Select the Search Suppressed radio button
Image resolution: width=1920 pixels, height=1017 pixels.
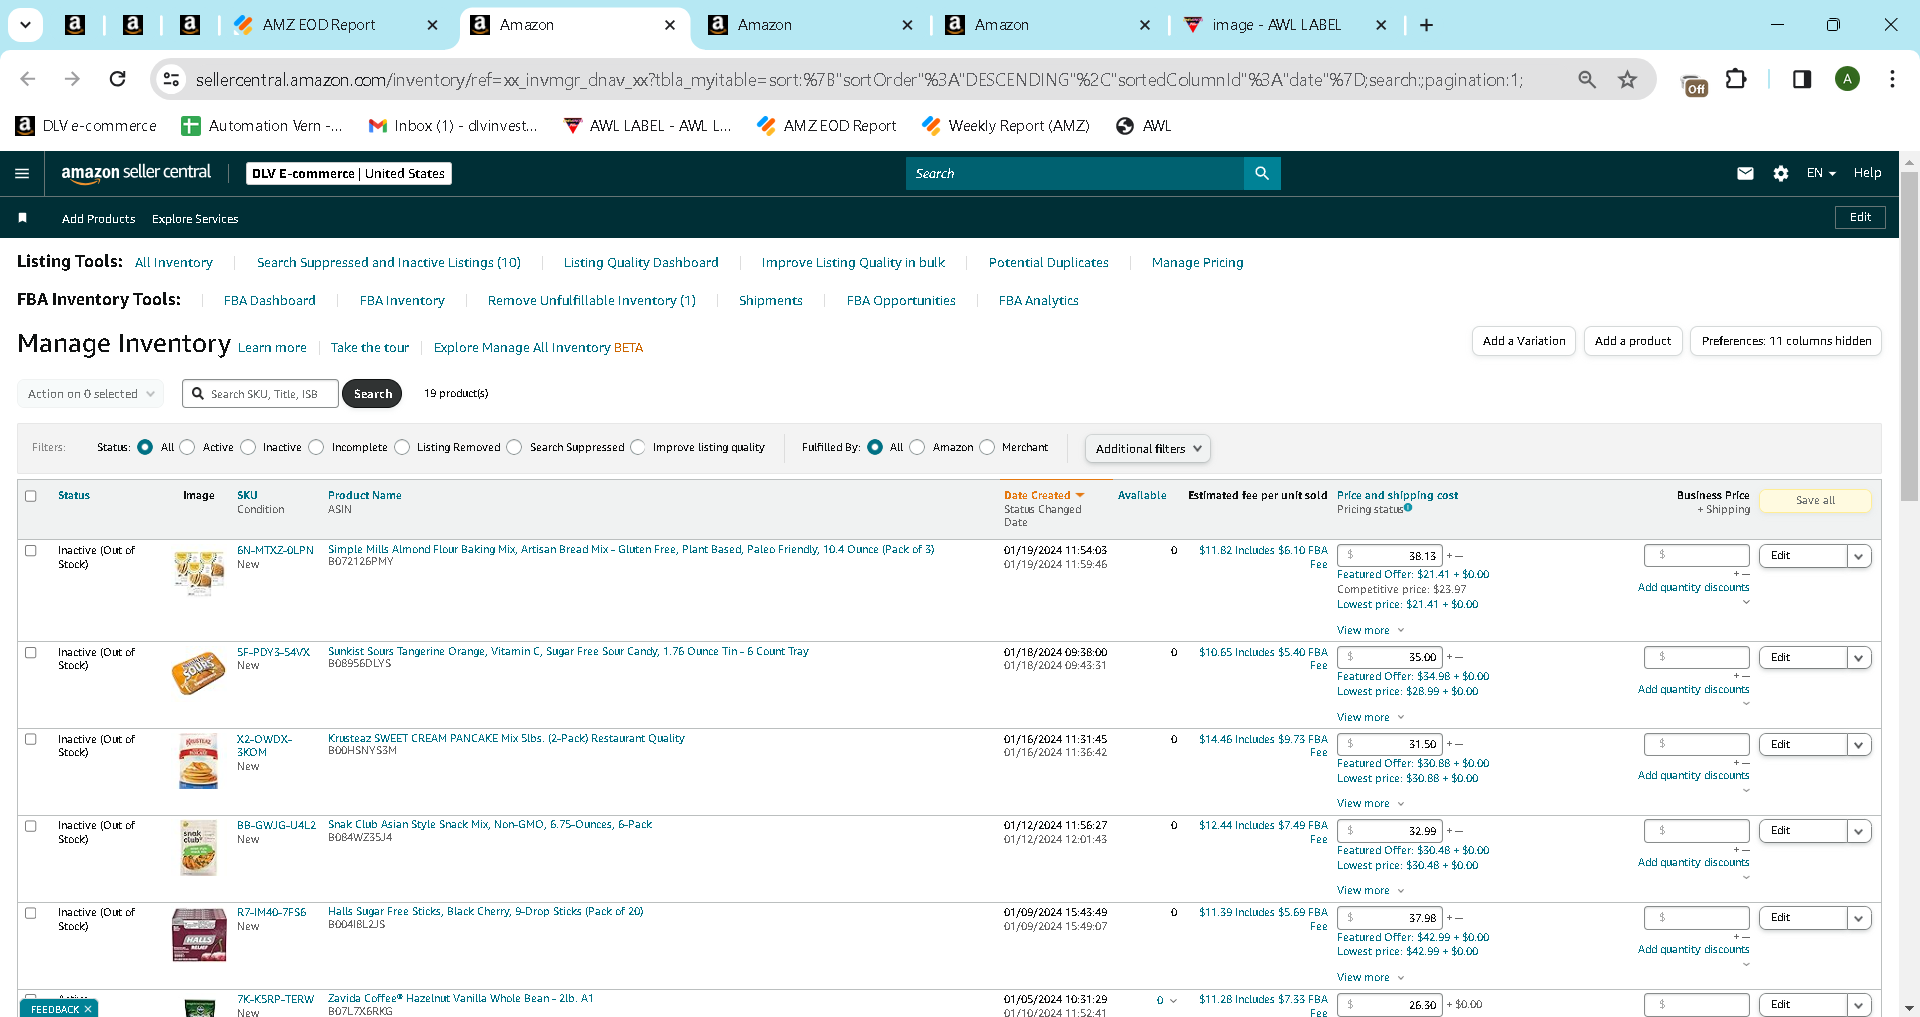click(514, 447)
